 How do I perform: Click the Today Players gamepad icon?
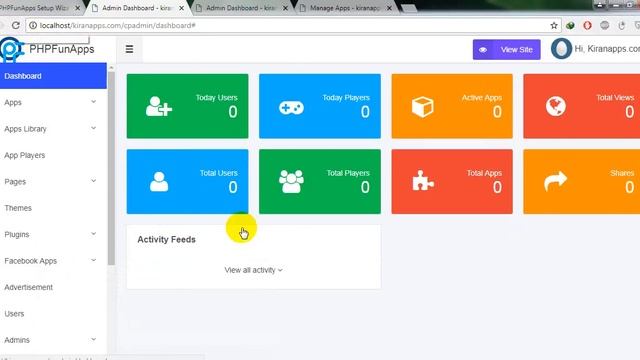click(291, 108)
